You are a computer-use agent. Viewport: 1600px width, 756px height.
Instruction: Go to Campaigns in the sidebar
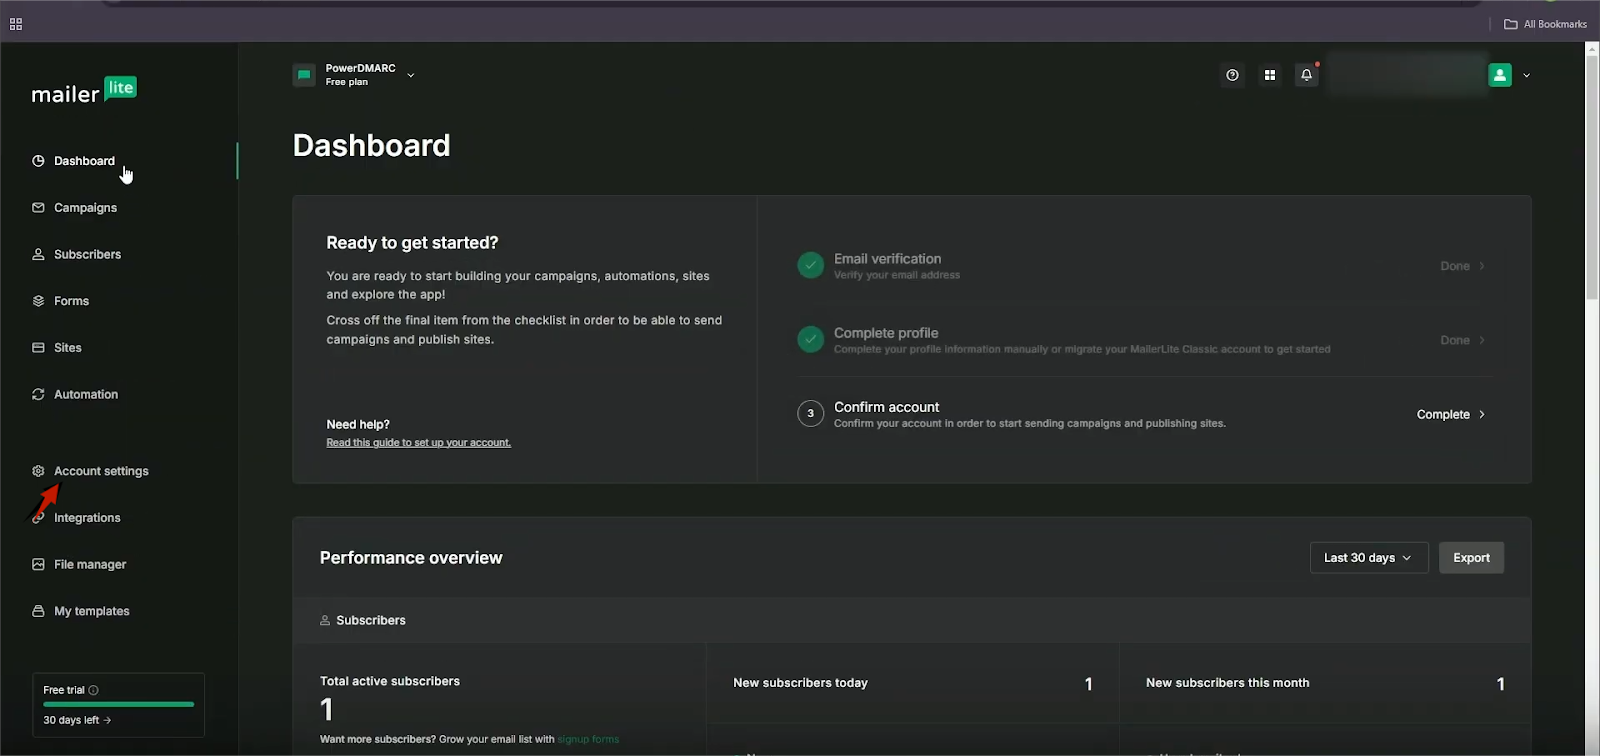pyautogui.click(x=85, y=208)
